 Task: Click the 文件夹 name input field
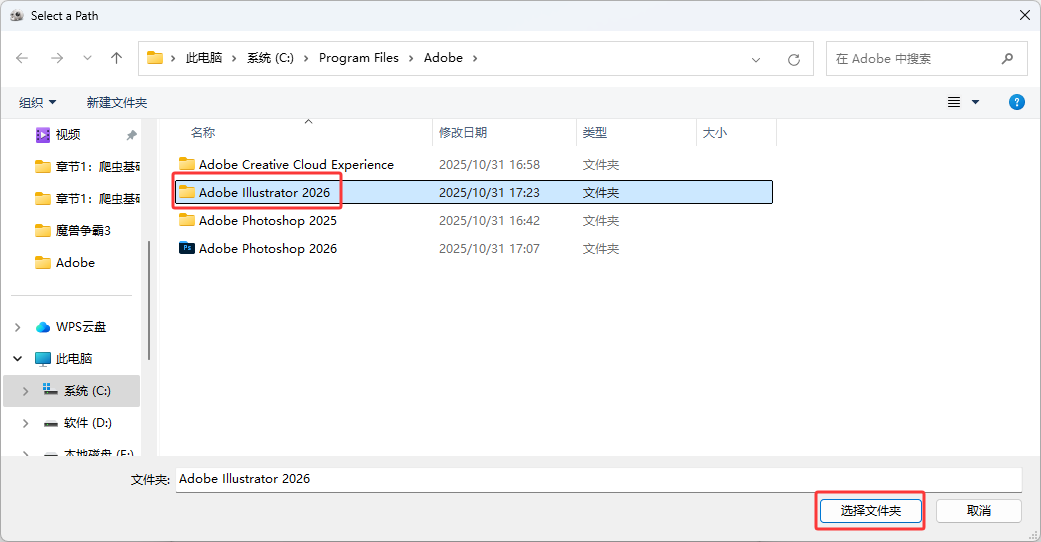pyautogui.click(x=598, y=480)
